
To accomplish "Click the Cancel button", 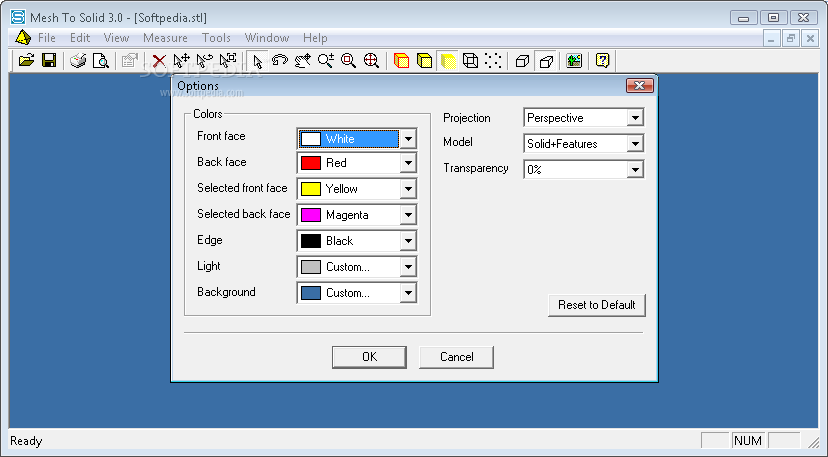I will point(456,357).
